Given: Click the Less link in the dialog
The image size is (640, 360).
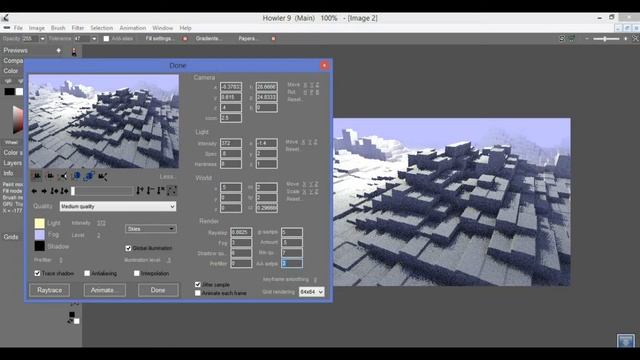Looking at the screenshot, I should tap(167, 177).
